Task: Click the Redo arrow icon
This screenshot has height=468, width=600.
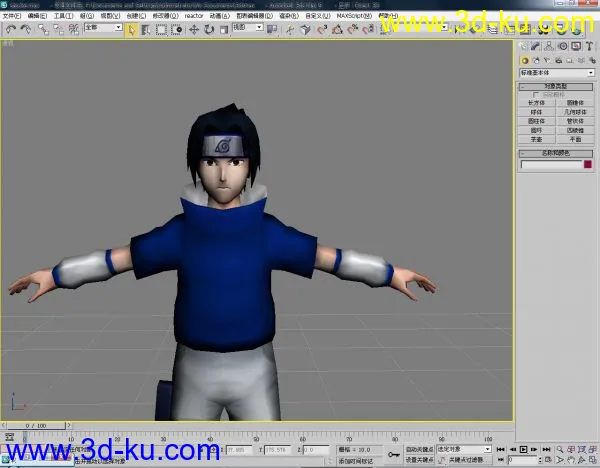Action: (x=26, y=29)
